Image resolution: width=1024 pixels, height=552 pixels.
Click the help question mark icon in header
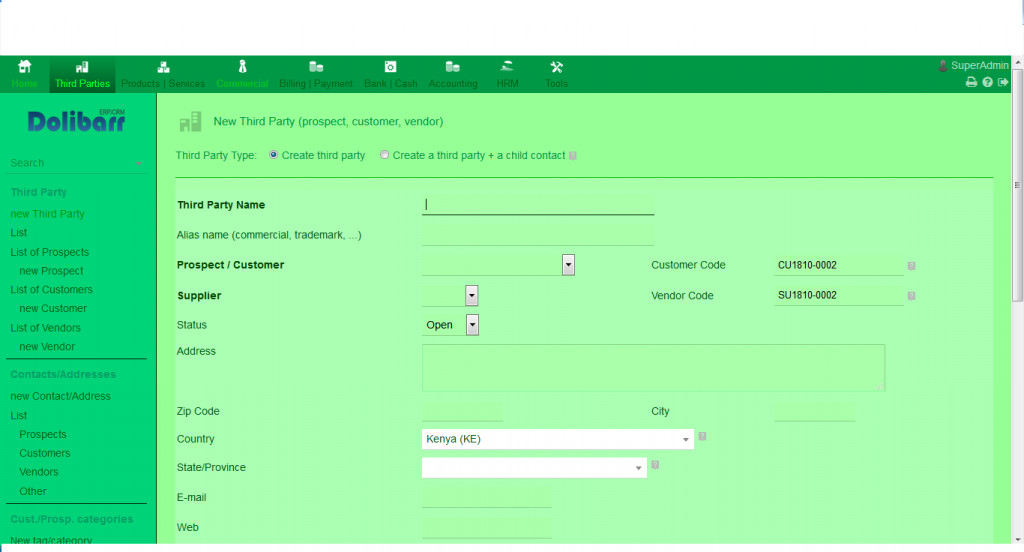(987, 82)
